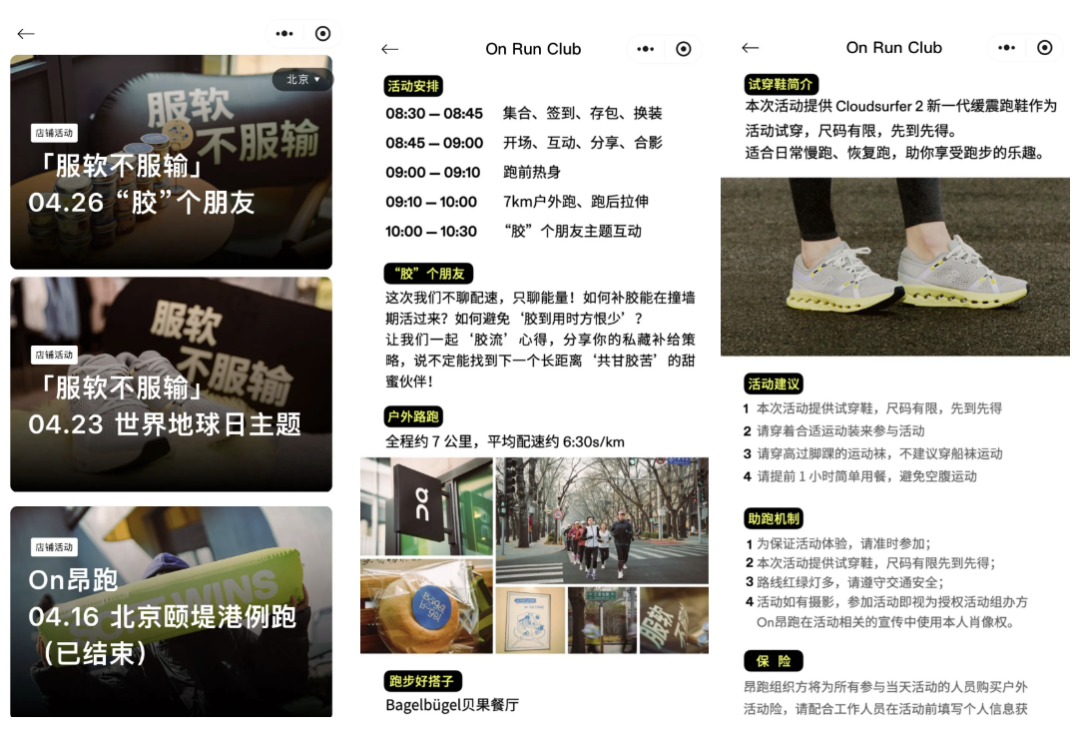Close mini program from the store events list

322,33
